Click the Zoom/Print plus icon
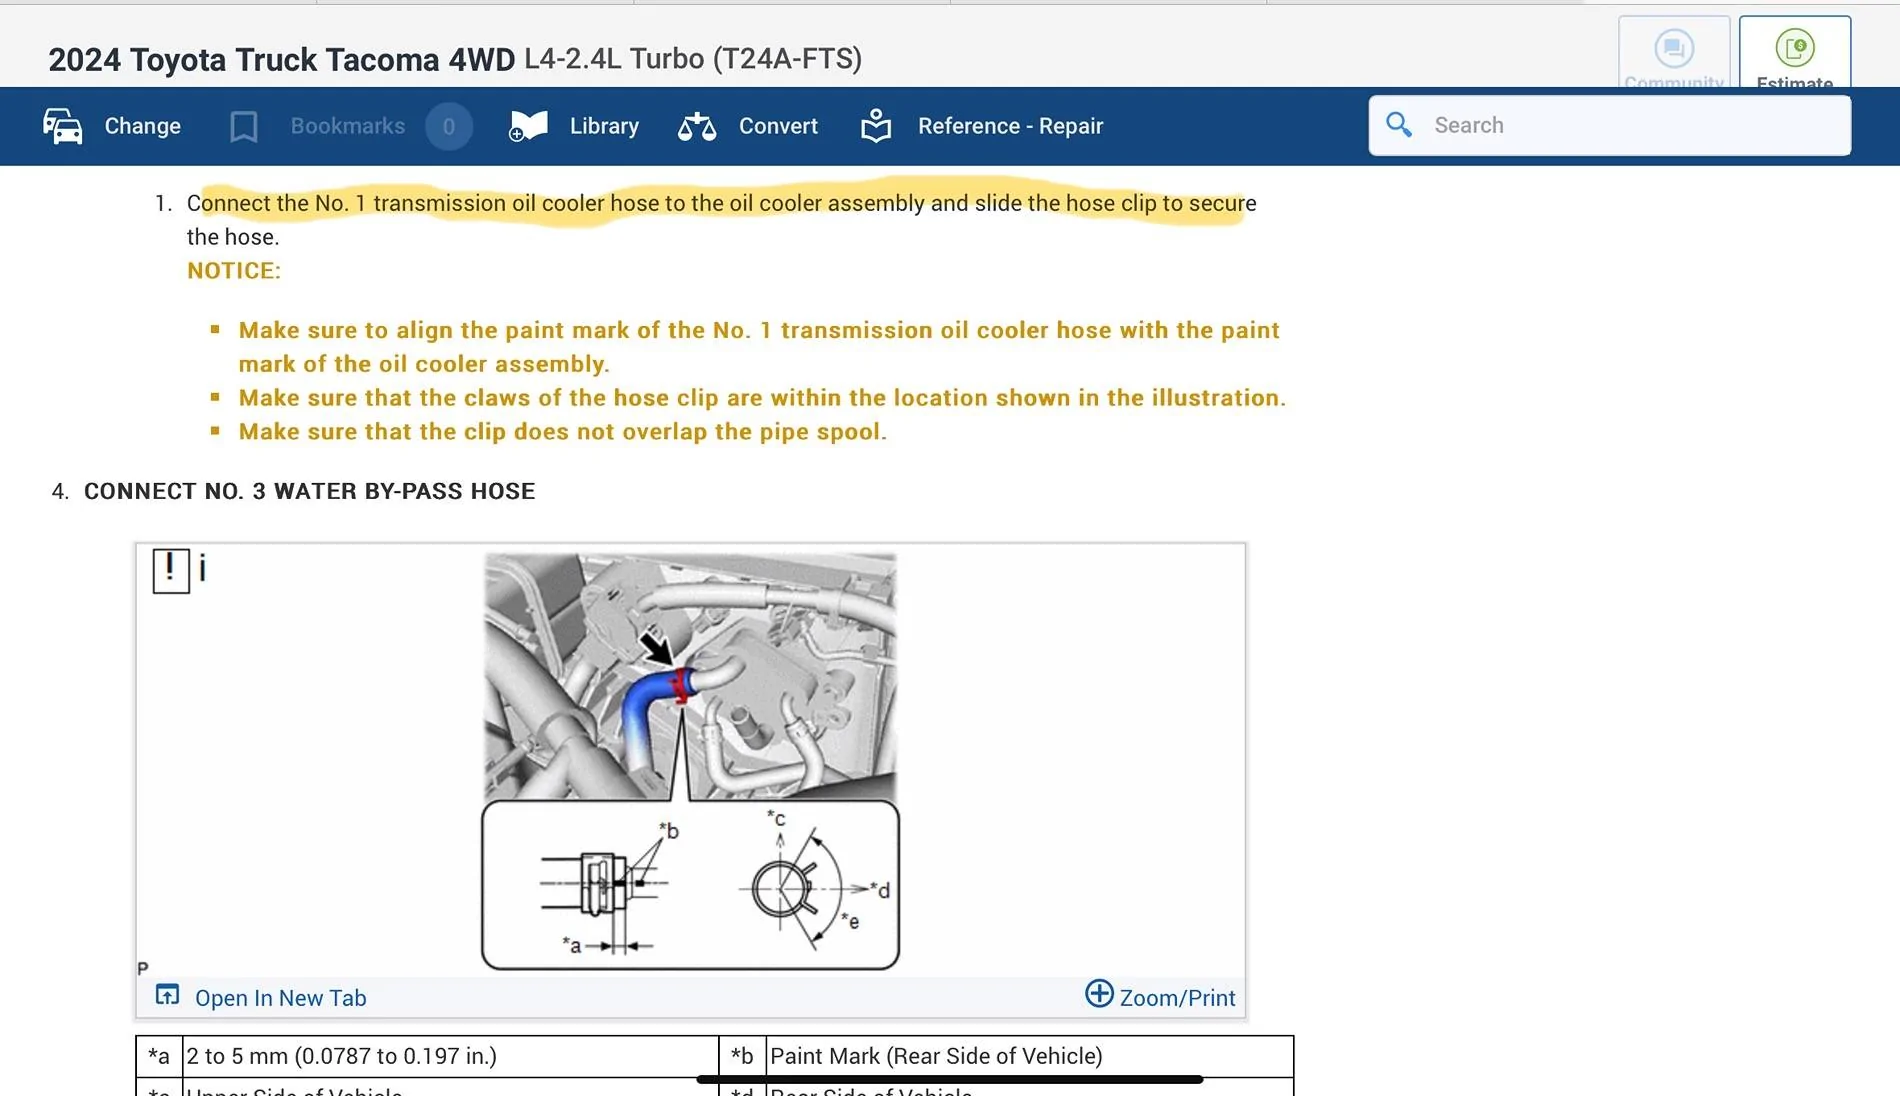Image resolution: width=1900 pixels, height=1096 pixels. pos(1099,994)
